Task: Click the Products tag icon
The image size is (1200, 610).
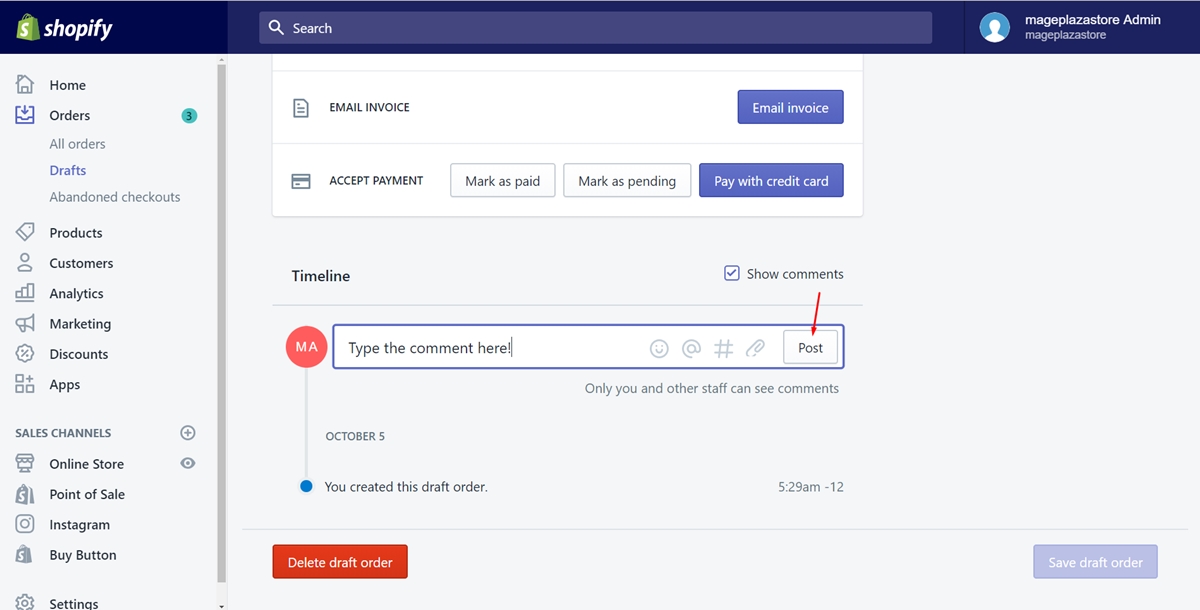Action: 25,232
